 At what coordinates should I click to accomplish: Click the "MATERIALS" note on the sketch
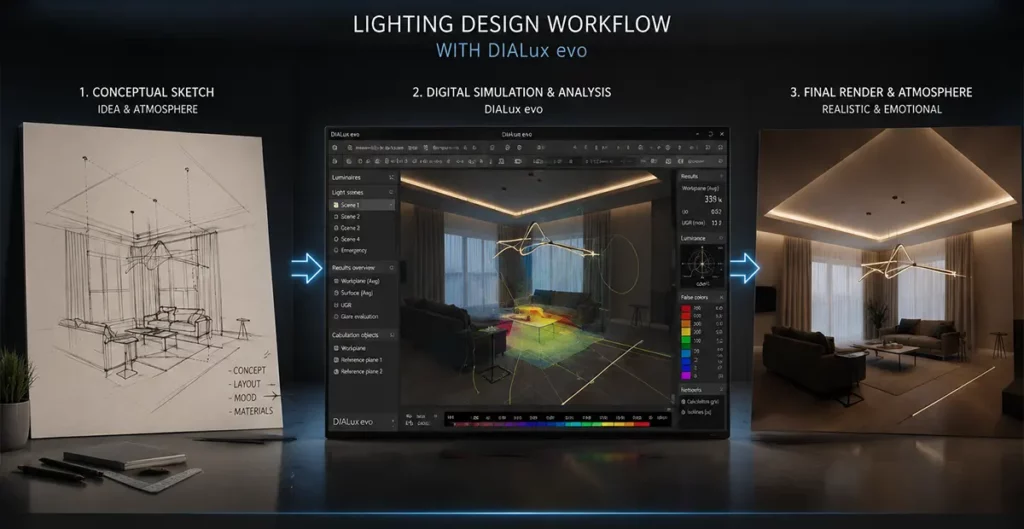(251, 411)
